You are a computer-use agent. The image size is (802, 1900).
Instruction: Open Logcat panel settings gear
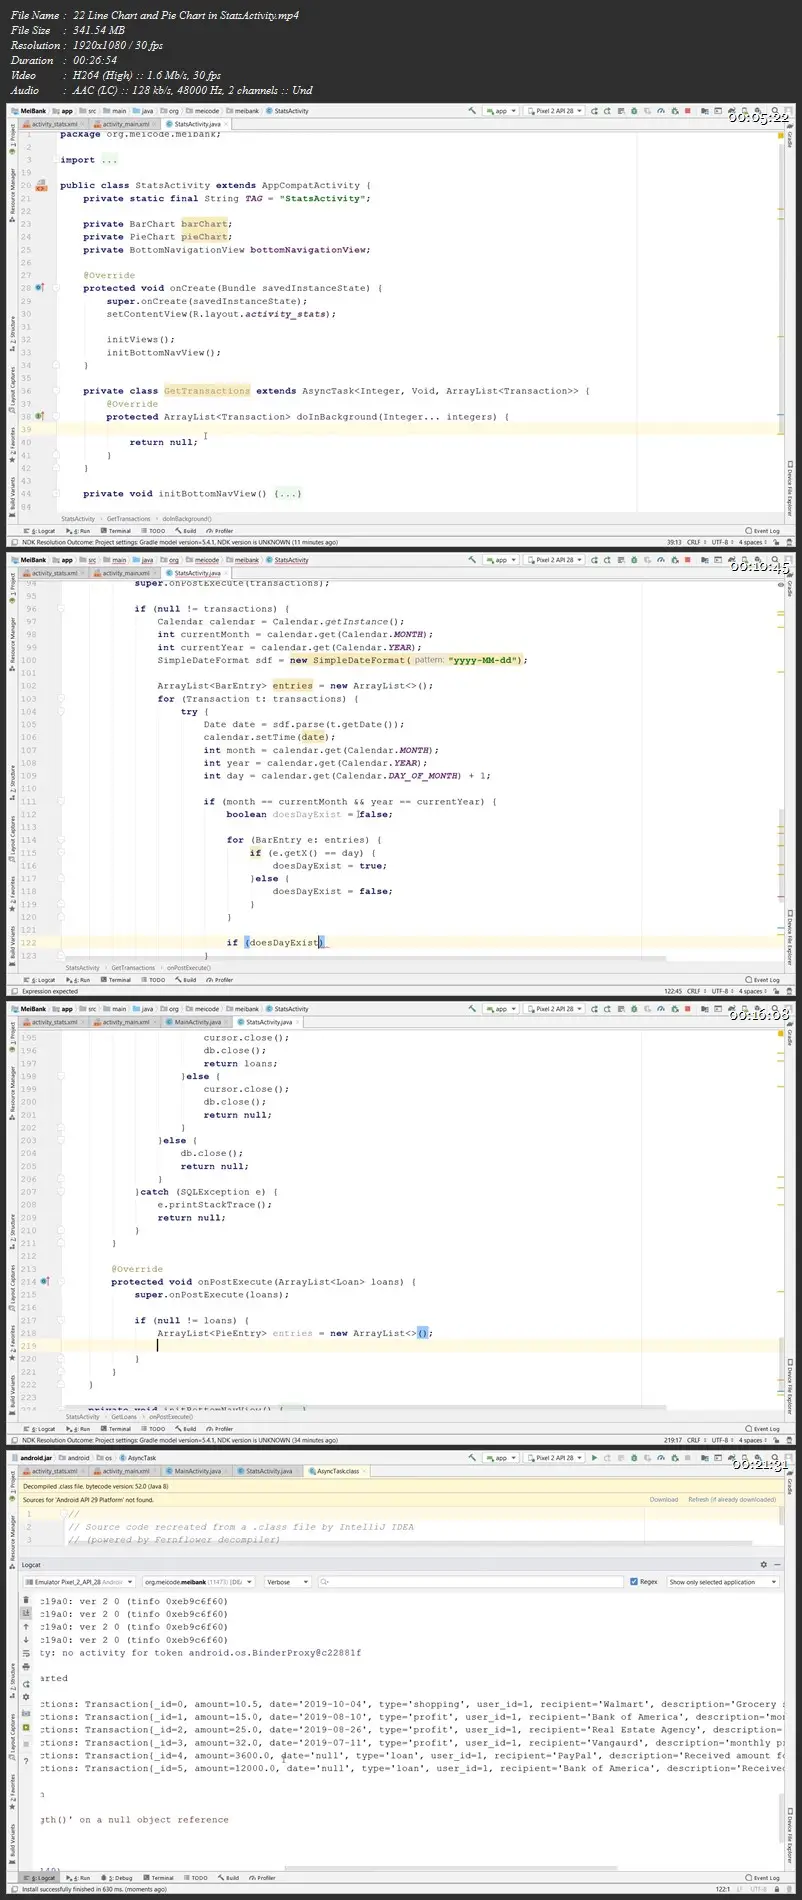click(x=763, y=1565)
